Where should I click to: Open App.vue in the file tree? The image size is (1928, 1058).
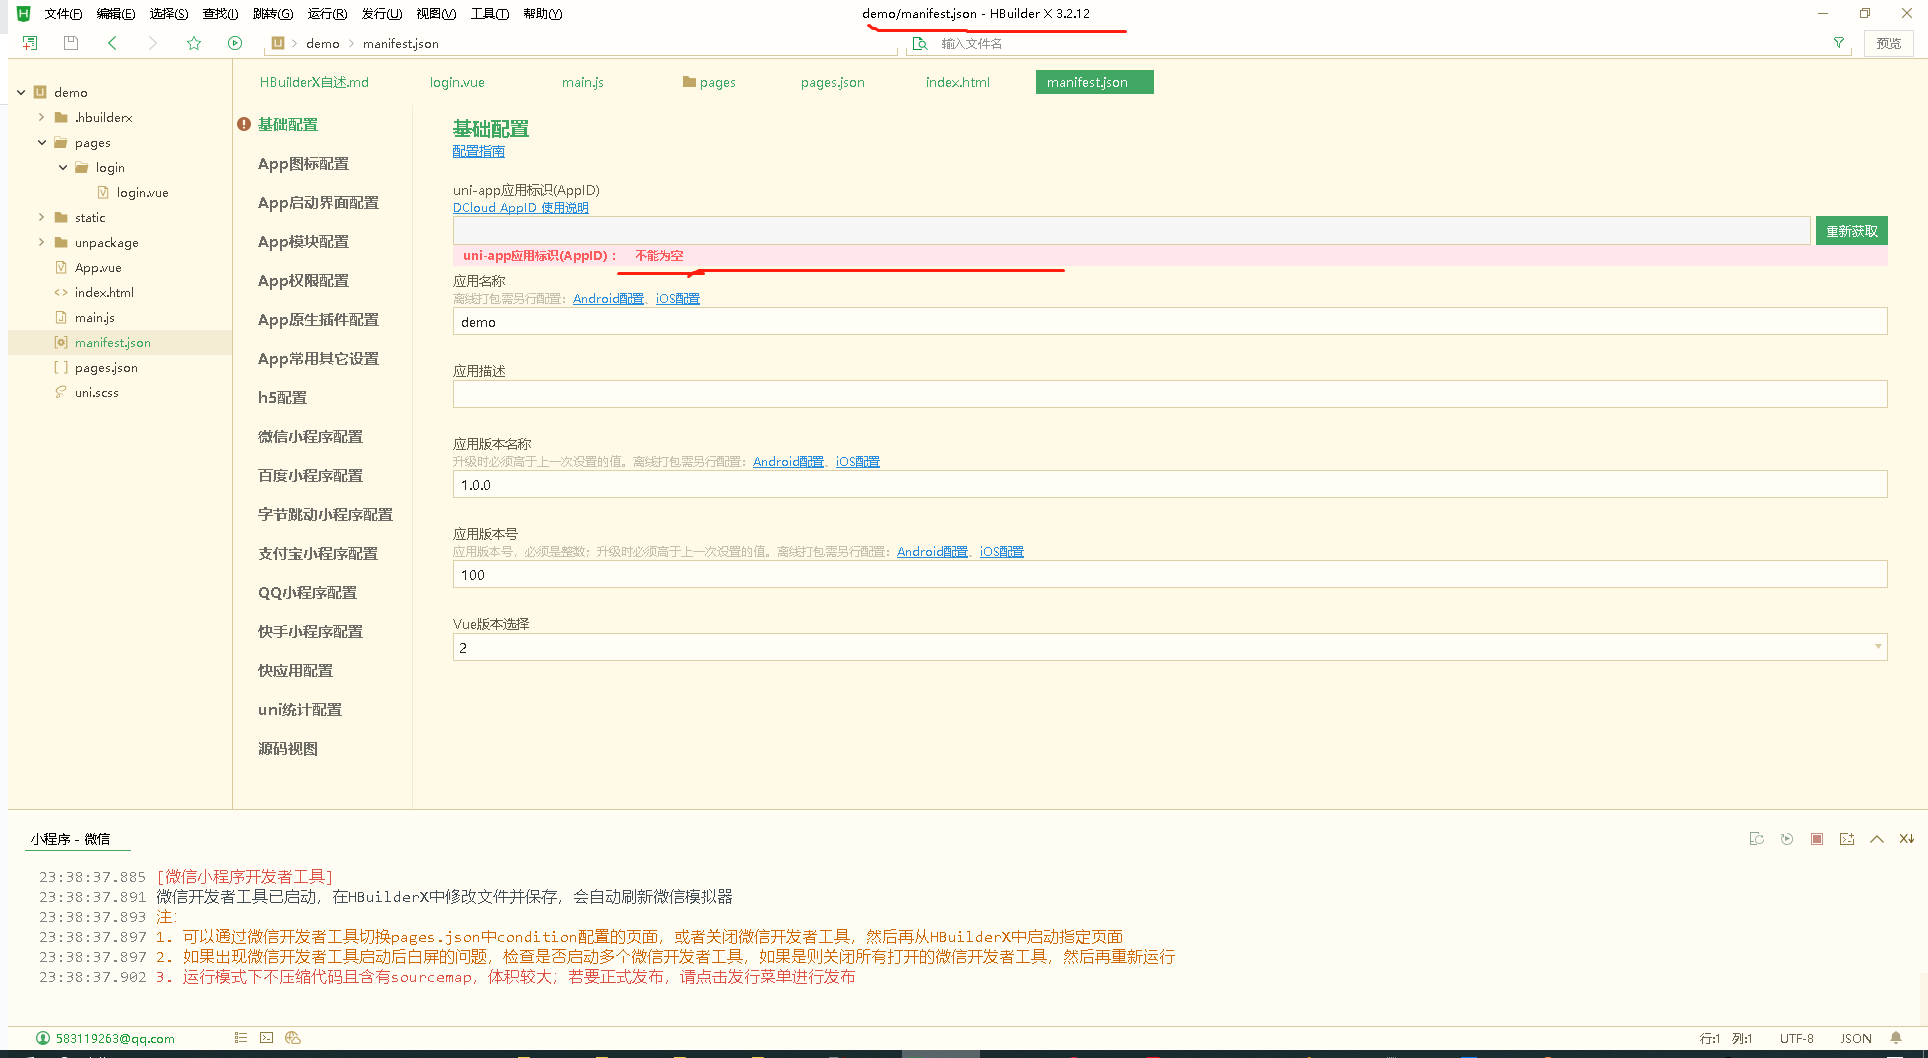point(98,268)
